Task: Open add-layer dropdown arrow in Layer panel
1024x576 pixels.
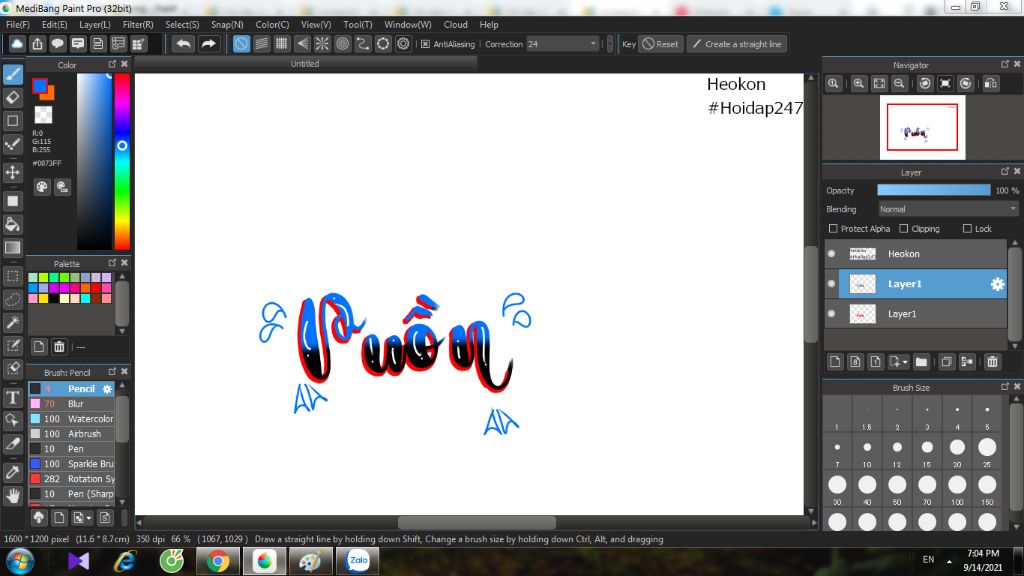Action: point(904,362)
